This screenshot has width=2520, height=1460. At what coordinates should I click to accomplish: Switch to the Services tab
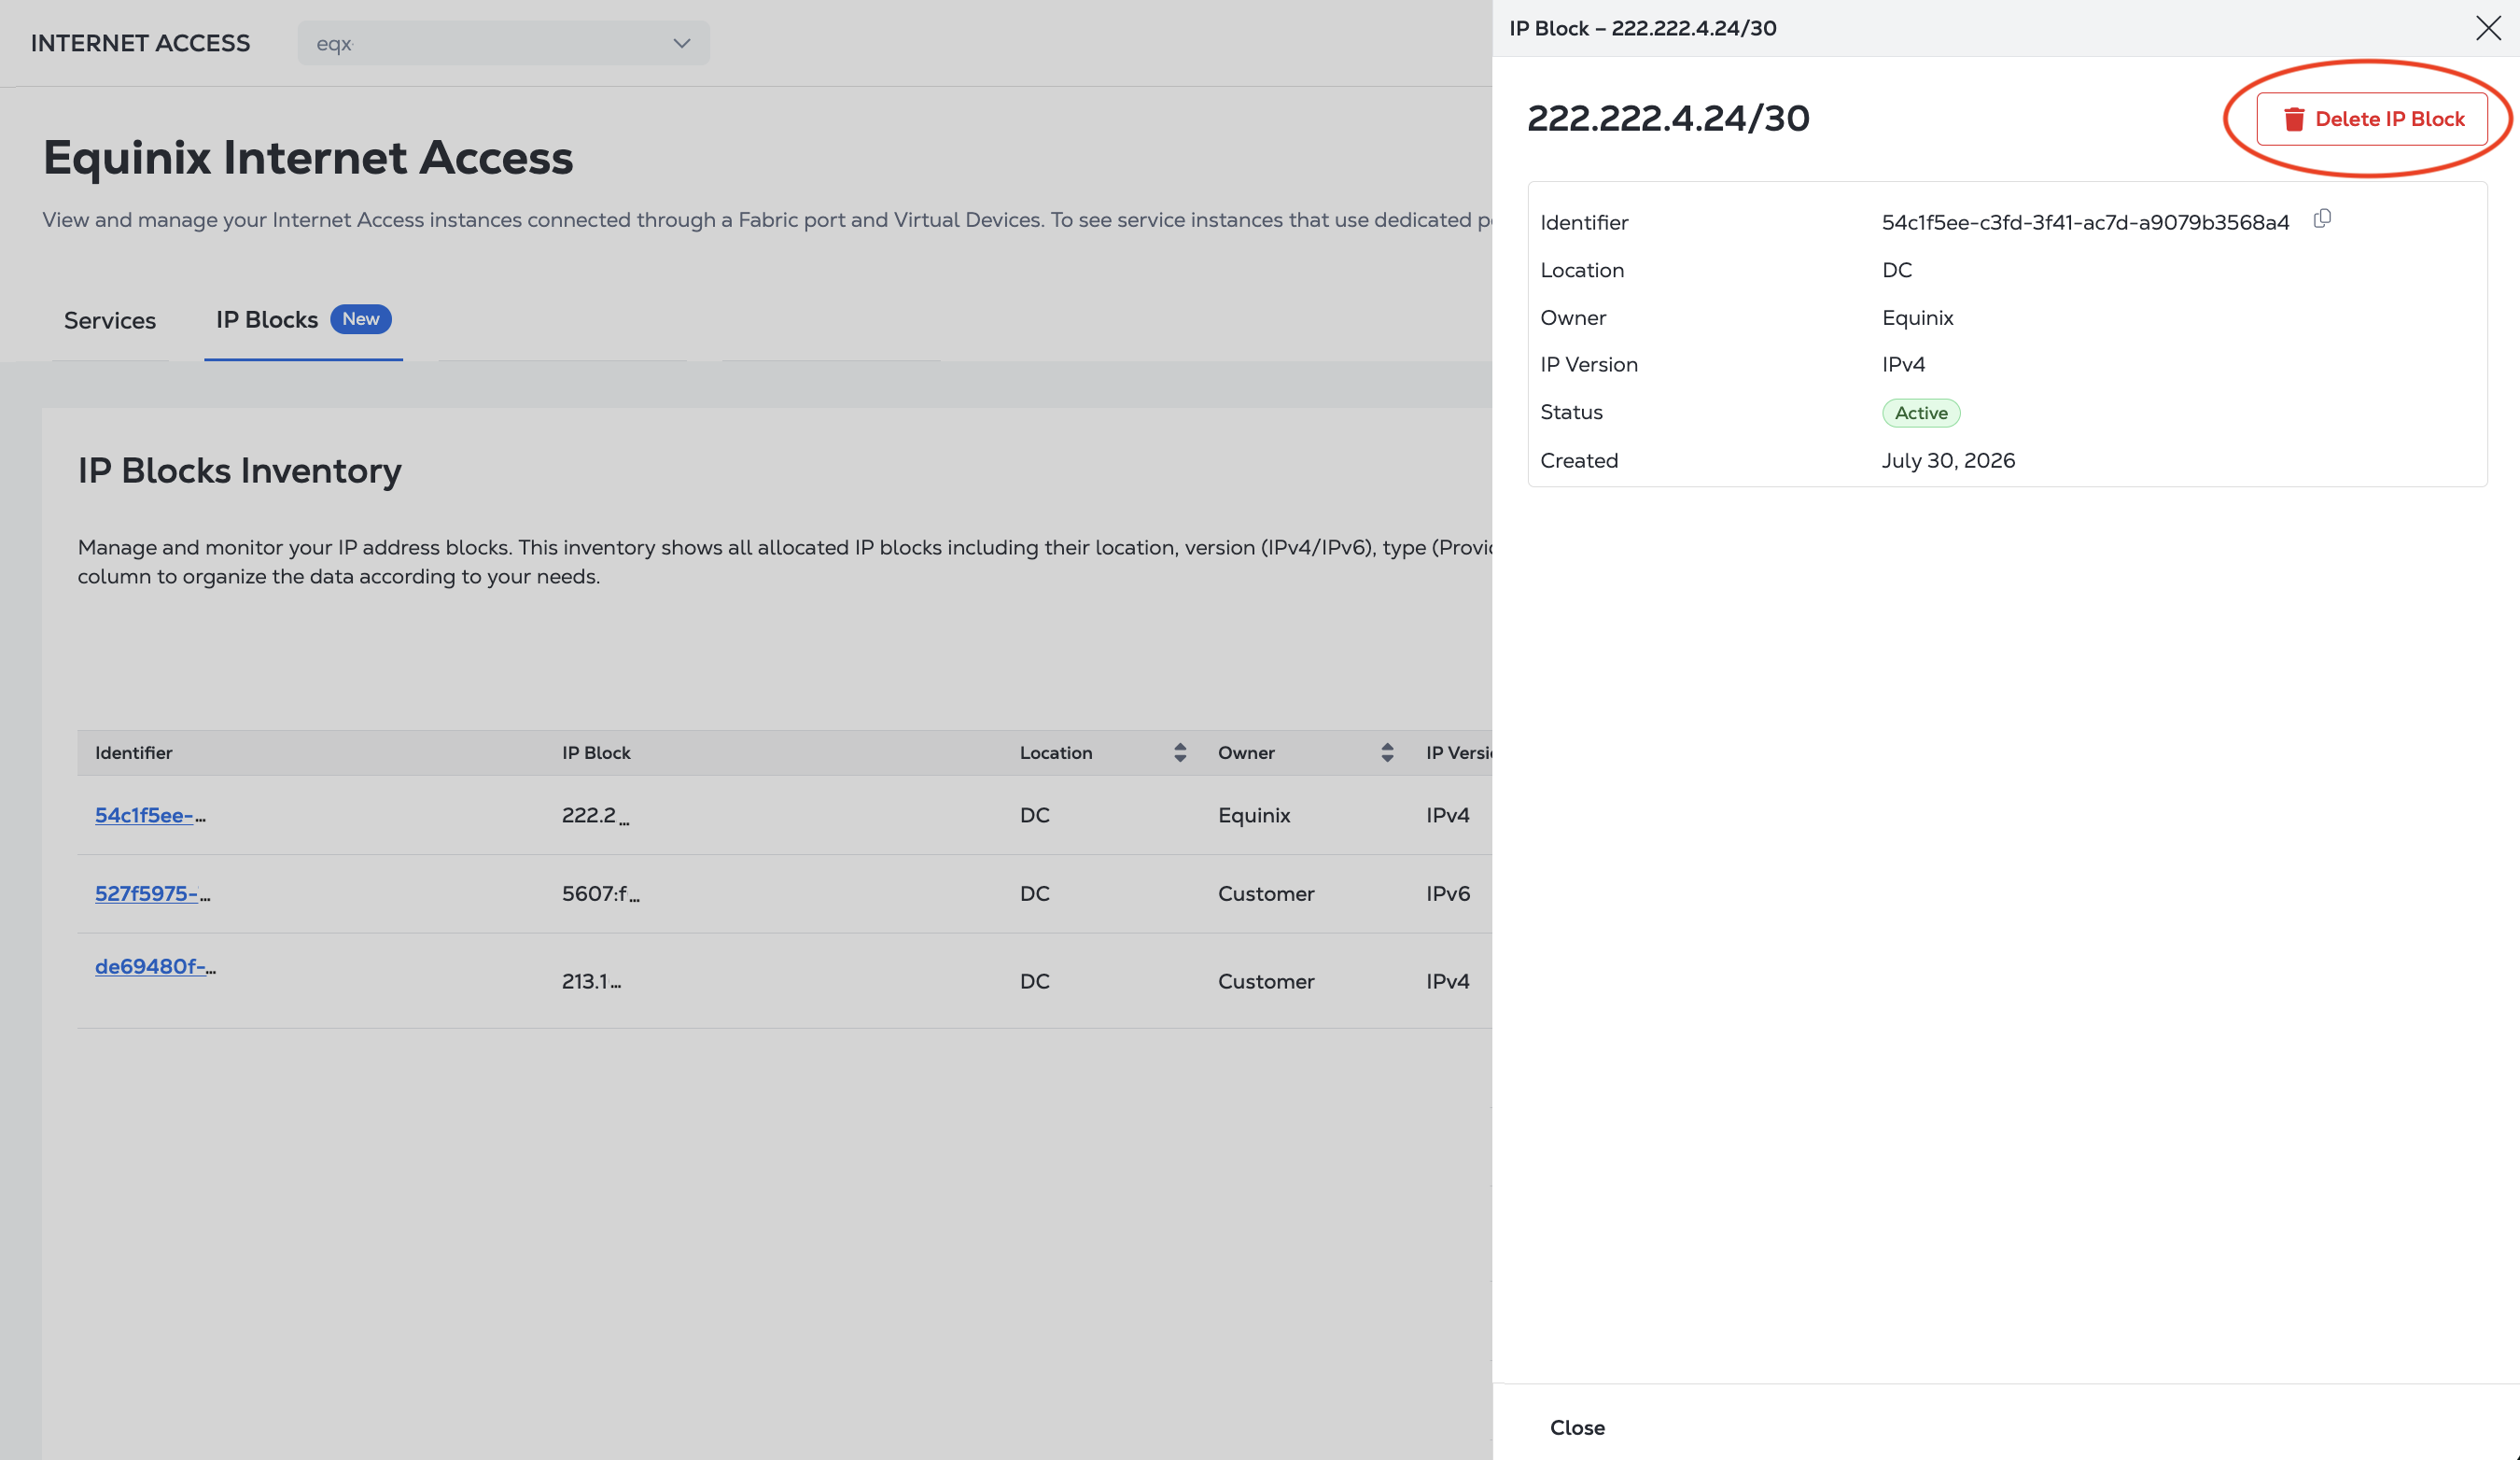click(x=110, y=321)
